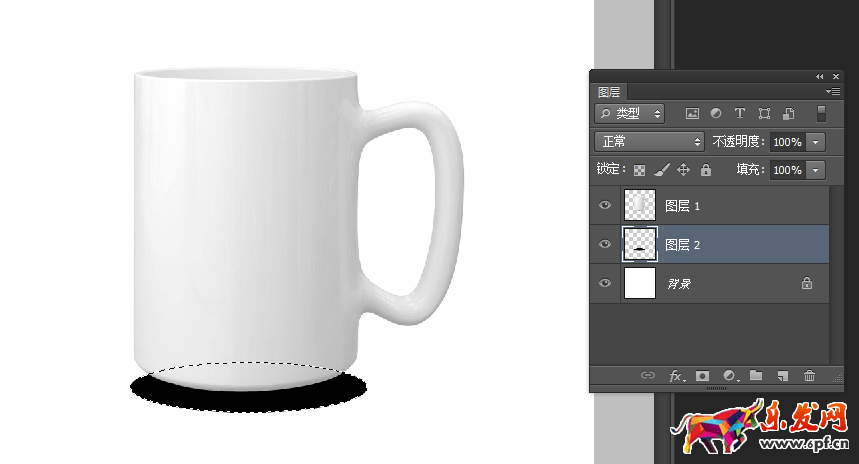Screen dimensions: 859x464
Task: Toggle the layer filter on/off switch
Action: click(x=821, y=113)
